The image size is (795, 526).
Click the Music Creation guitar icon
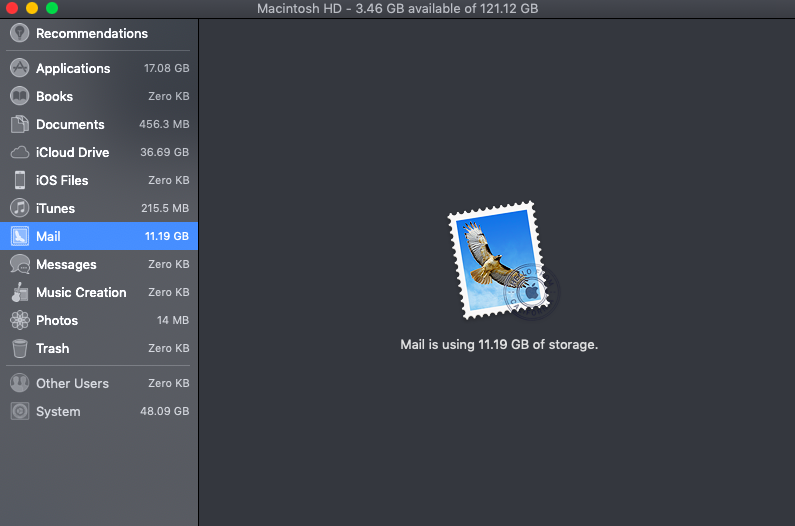[x=20, y=292]
